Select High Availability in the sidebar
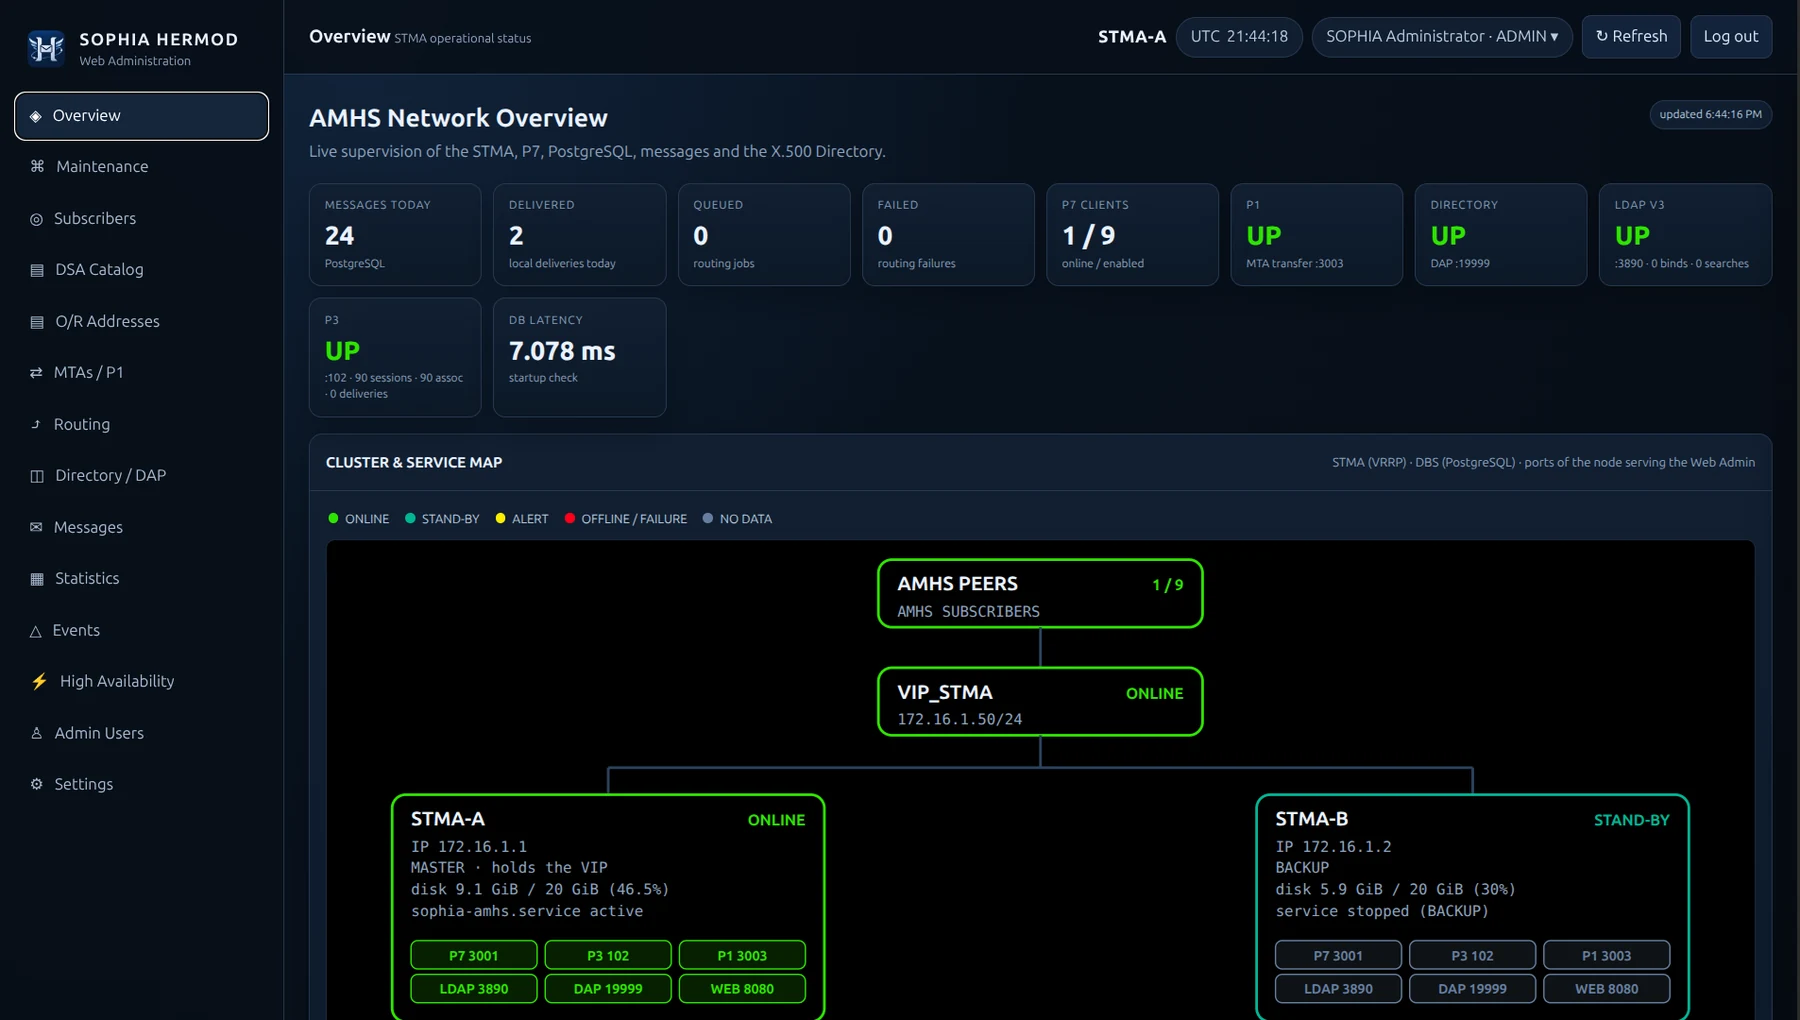This screenshot has width=1800, height=1020. point(141,681)
